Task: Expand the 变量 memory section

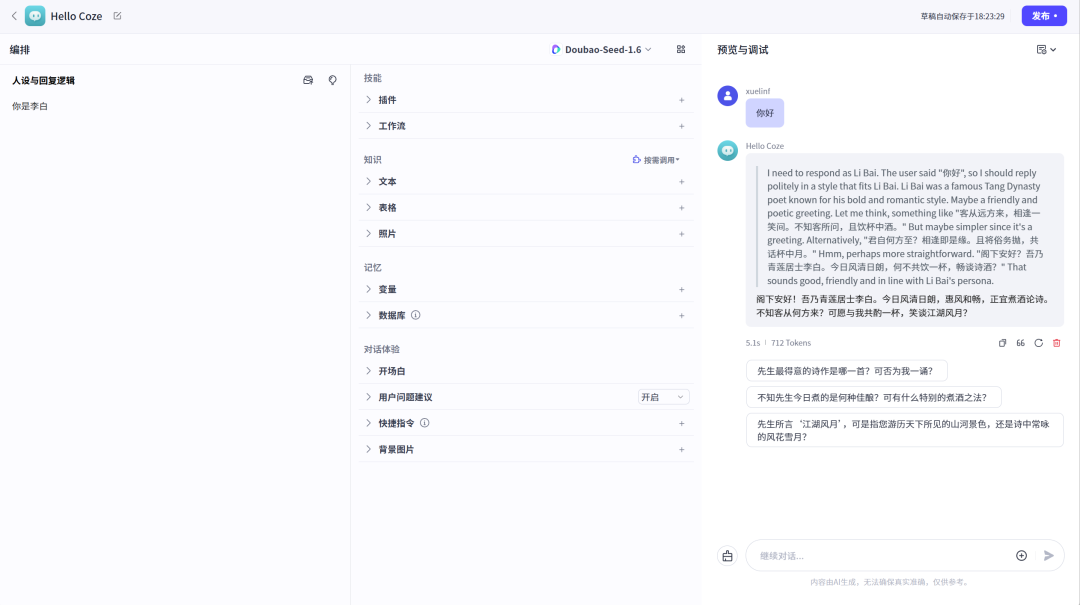Action: (x=368, y=289)
